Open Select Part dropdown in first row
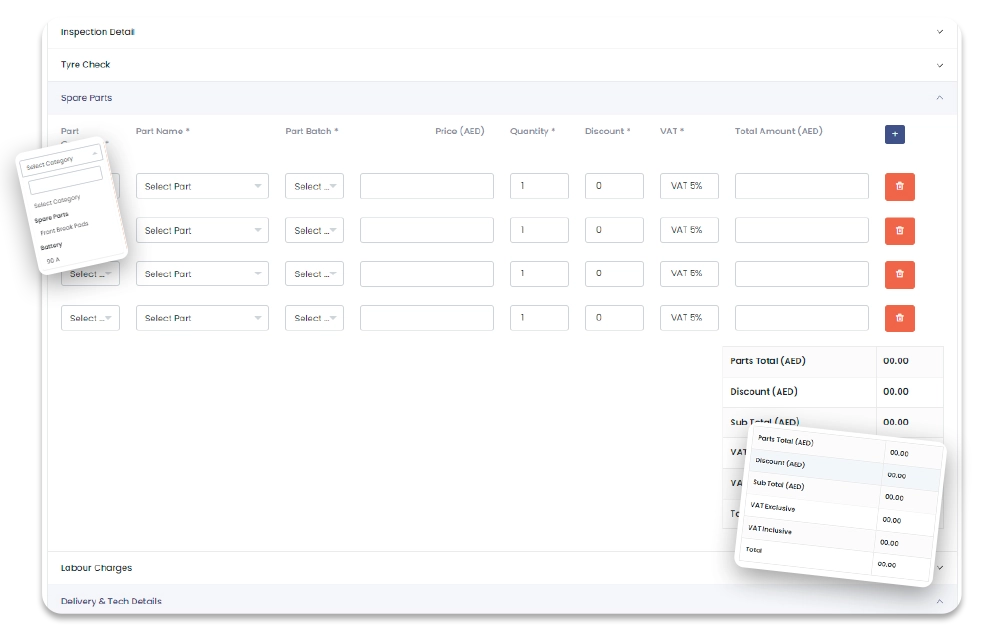This screenshot has width=1000, height=633. 202,186
